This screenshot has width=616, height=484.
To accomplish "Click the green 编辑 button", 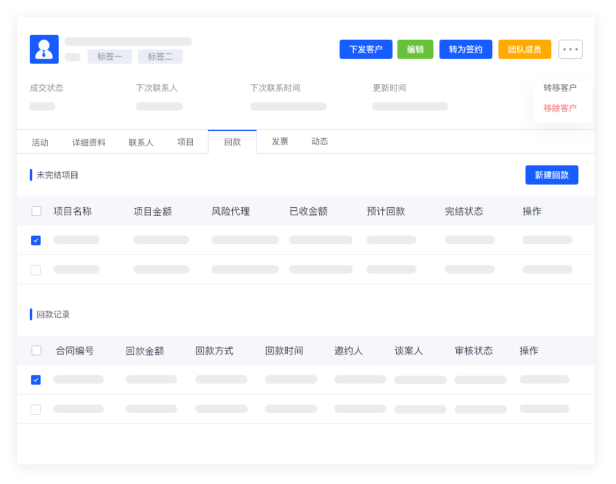I will pyautogui.click(x=415, y=49).
